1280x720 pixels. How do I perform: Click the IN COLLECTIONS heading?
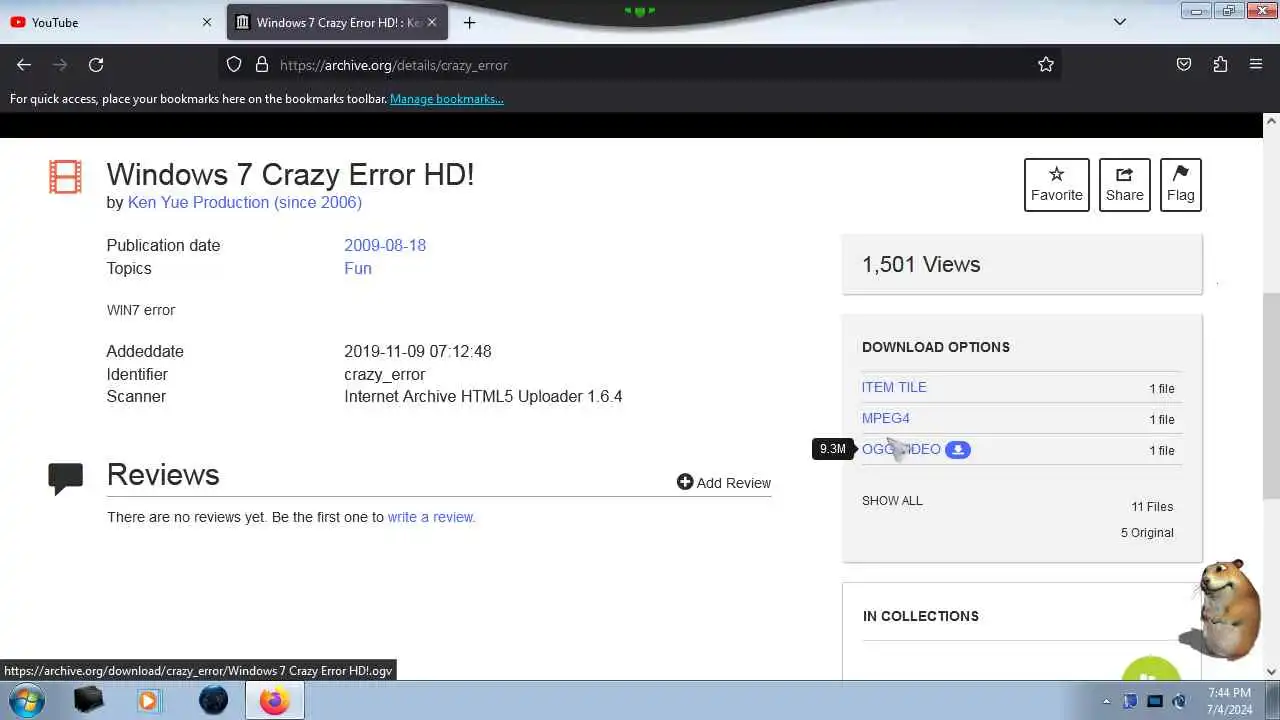921,616
